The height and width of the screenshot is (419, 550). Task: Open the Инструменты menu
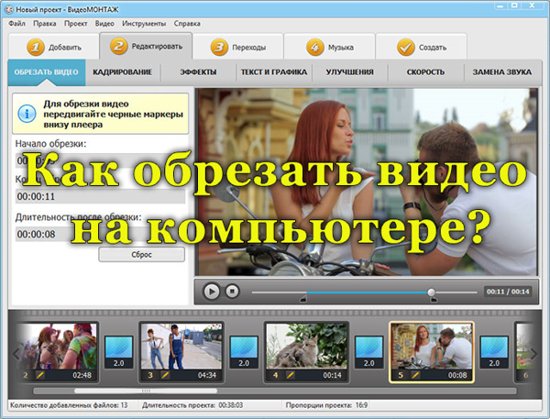144,23
